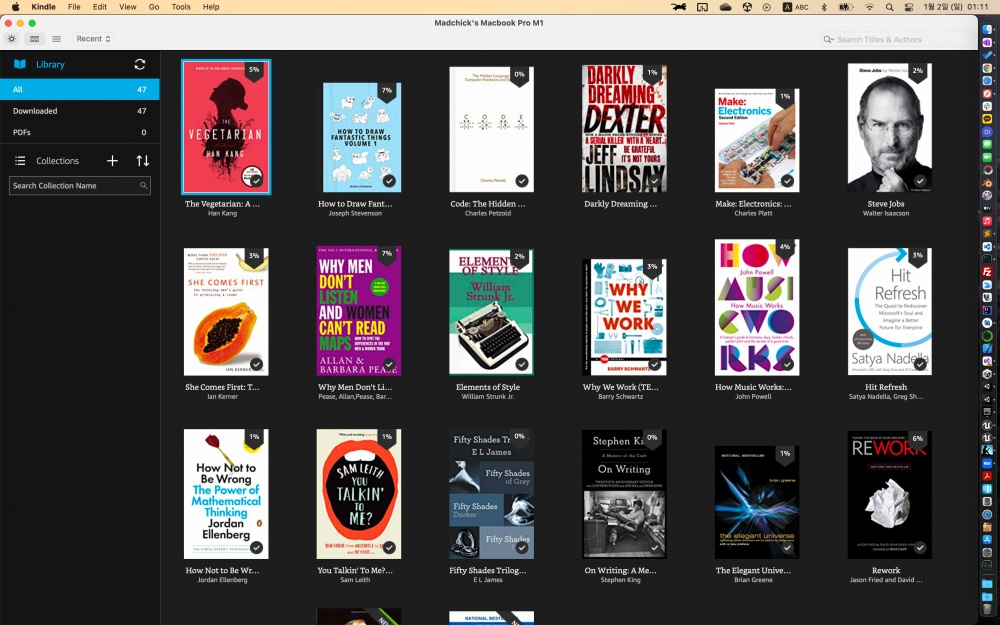
Task: Open The Elegant Universe cover
Action: (x=757, y=503)
